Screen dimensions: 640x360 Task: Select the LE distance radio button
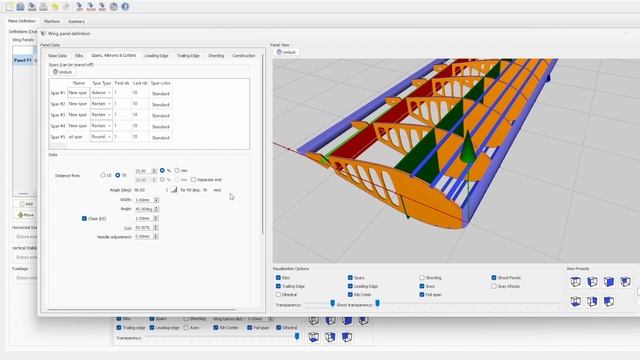pyautogui.click(x=103, y=175)
